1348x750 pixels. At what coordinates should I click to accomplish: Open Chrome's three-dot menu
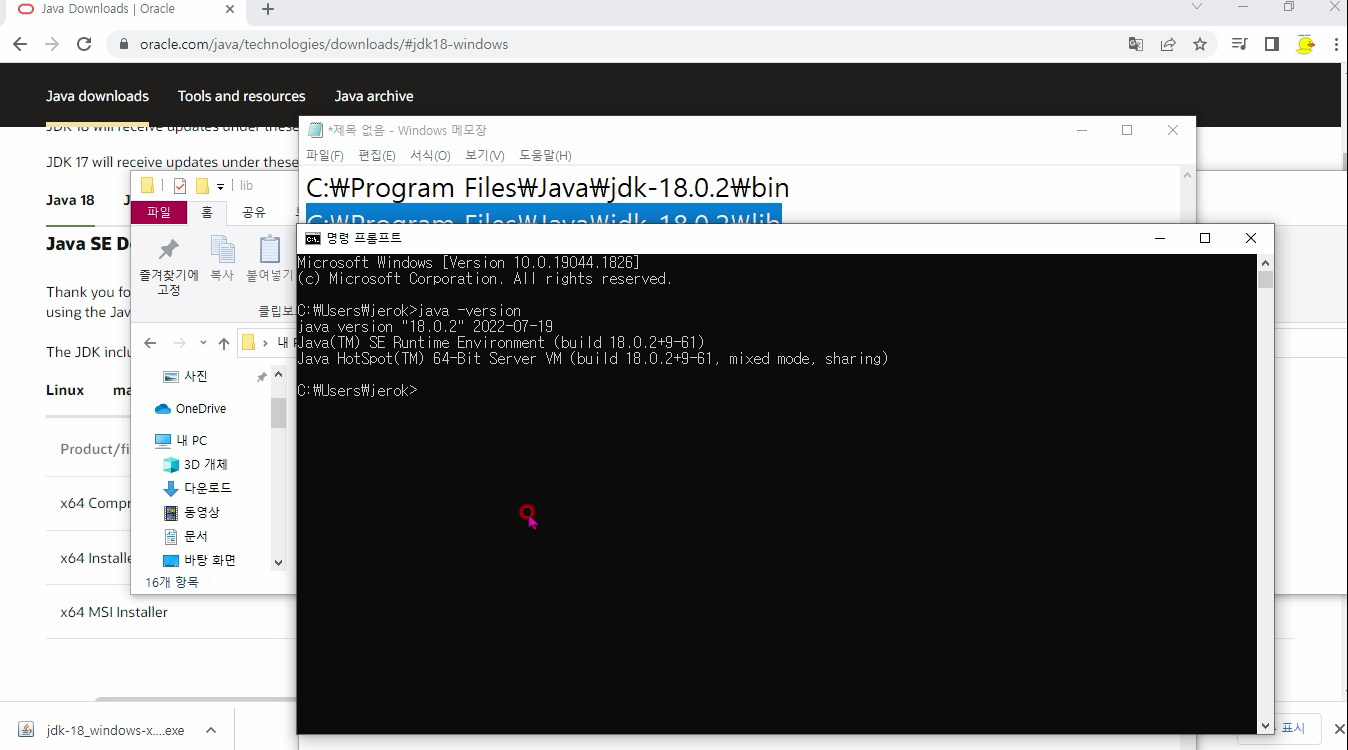1336,44
